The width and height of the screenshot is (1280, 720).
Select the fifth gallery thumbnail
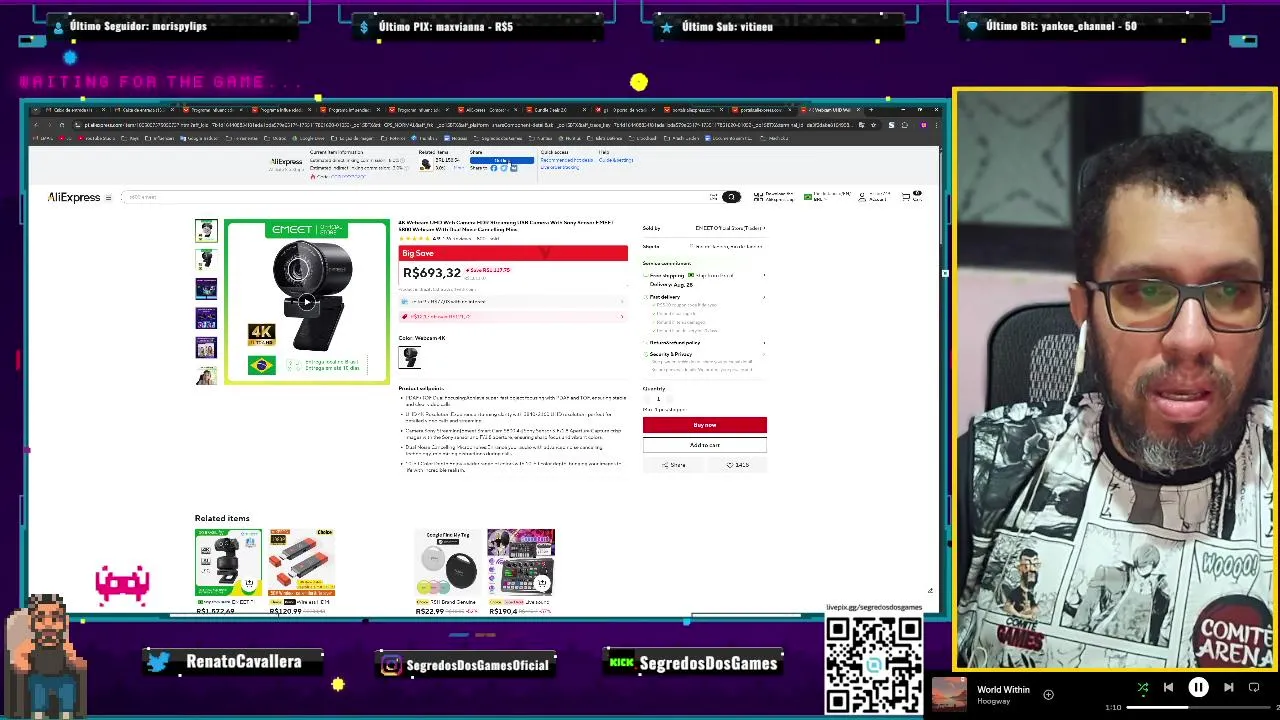206,347
